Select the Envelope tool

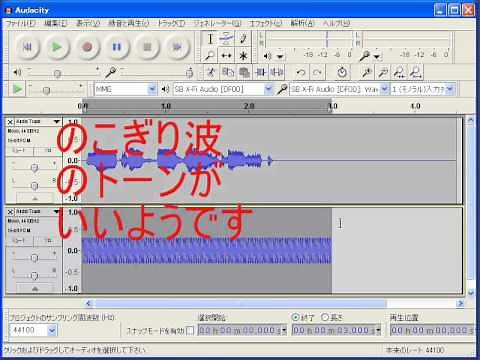[x=226, y=39]
